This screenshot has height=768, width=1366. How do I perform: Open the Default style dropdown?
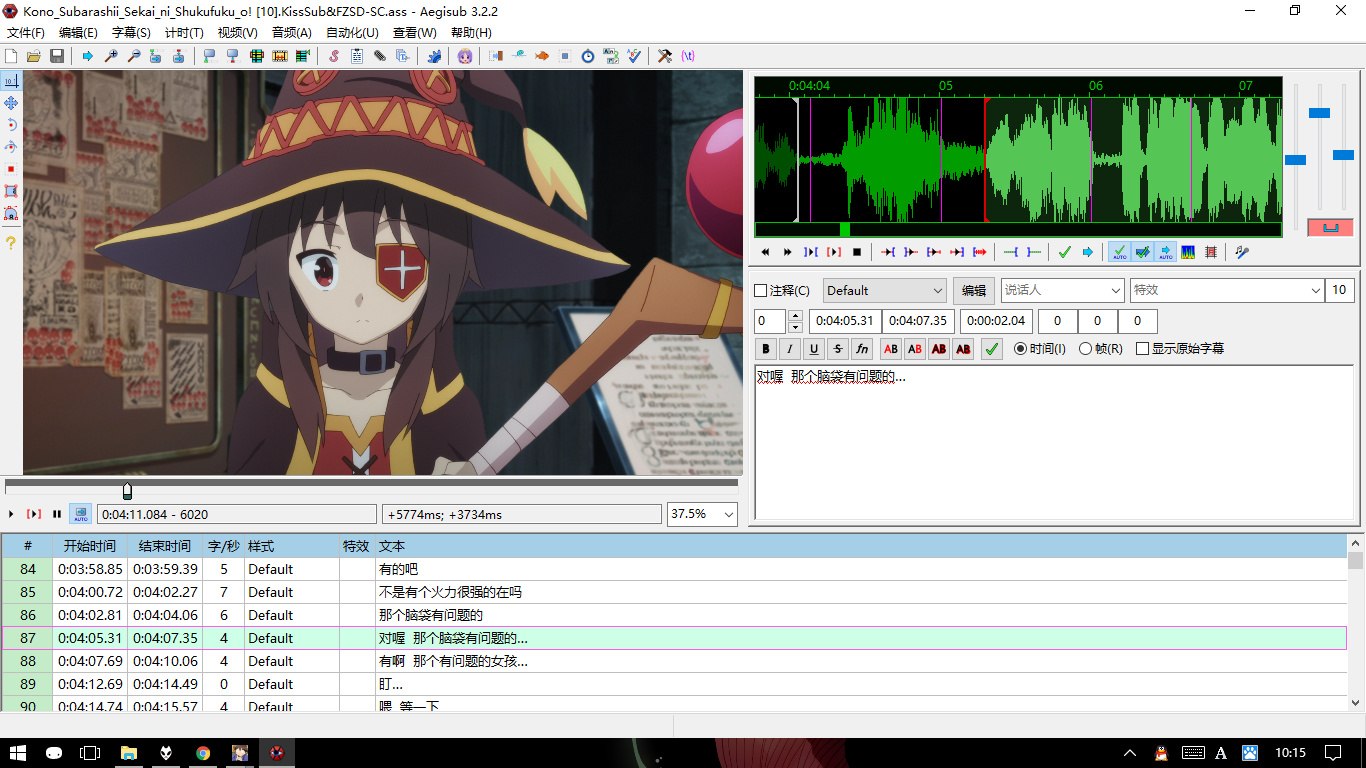click(x=885, y=290)
